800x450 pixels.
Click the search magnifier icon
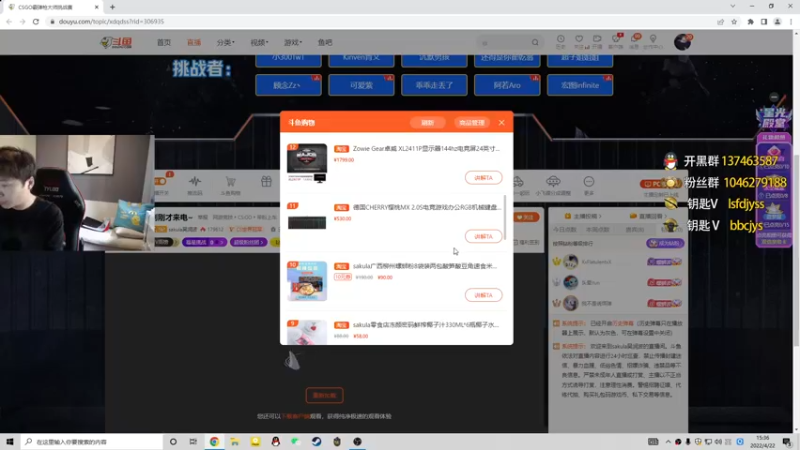[x=535, y=43]
